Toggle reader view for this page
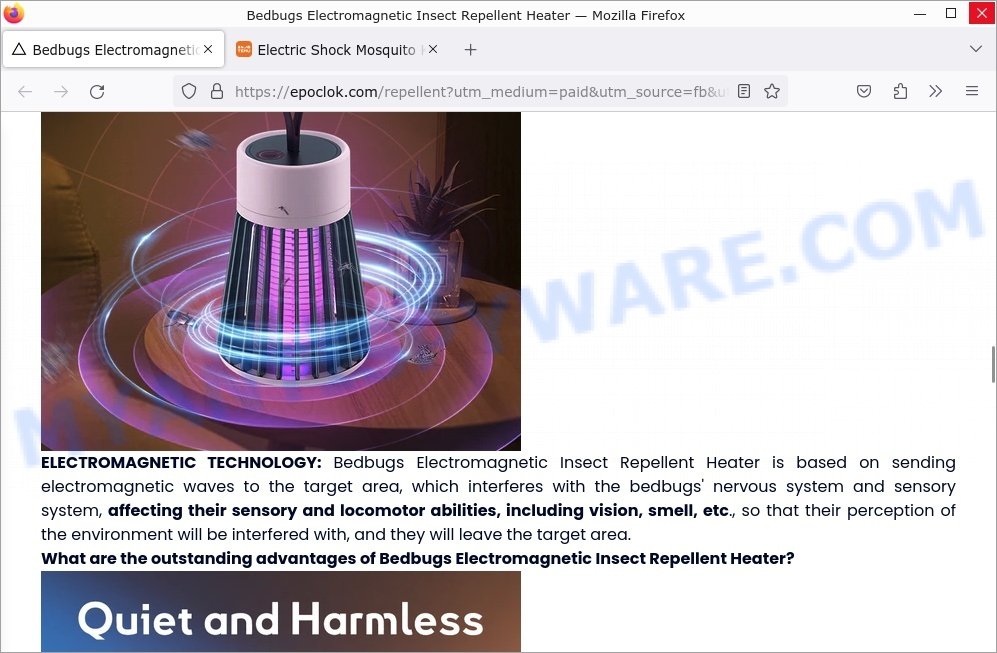The width and height of the screenshot is (997, 653). pyautogui.click(x=744, y=91)
